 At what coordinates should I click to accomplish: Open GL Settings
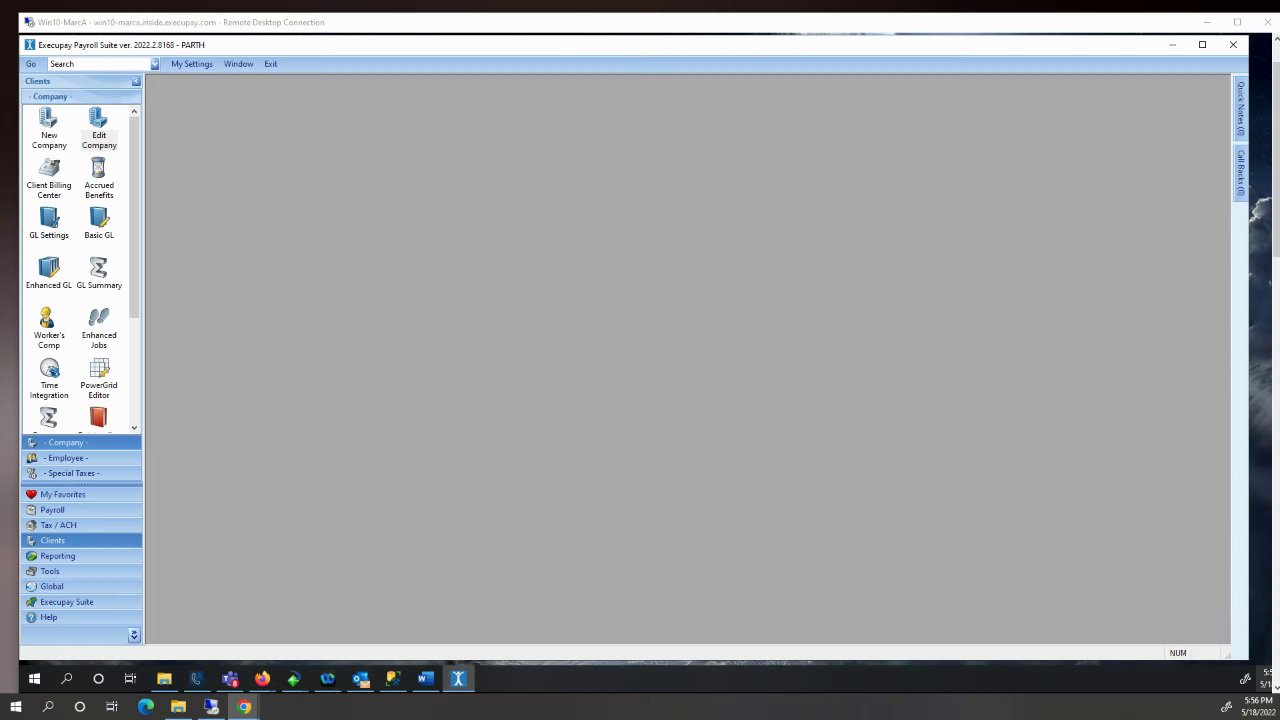click(49, 224)
